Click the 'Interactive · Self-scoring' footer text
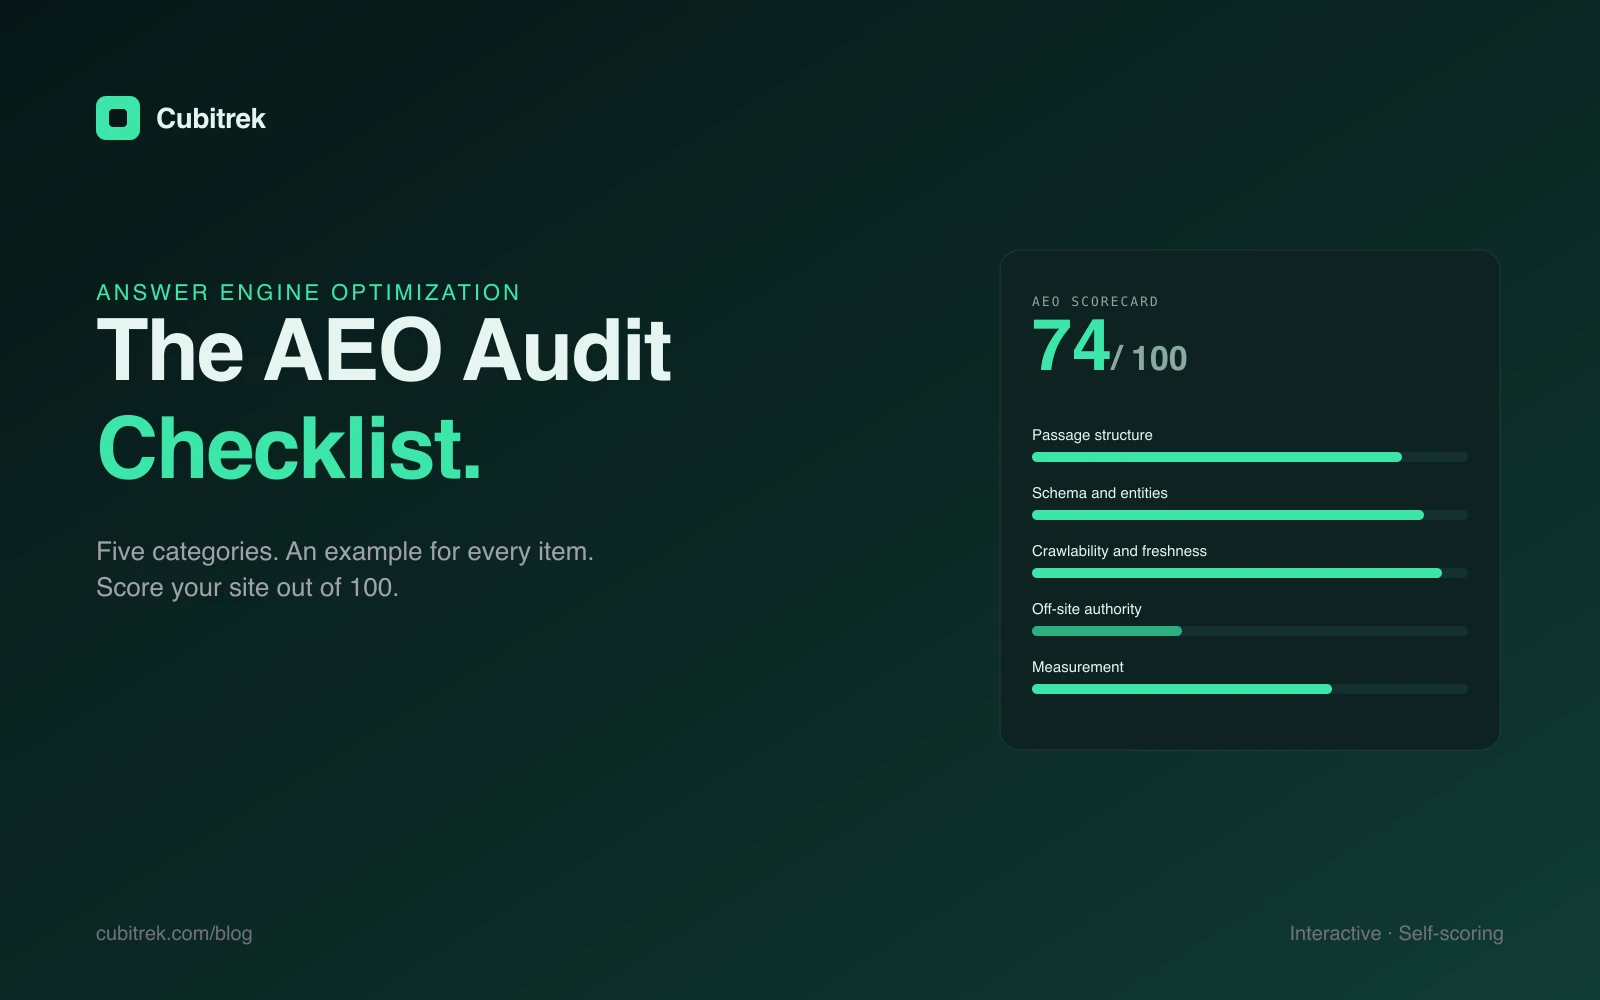Image resolution: width=1600 pixels, height=1000 pixels. 1396,933
